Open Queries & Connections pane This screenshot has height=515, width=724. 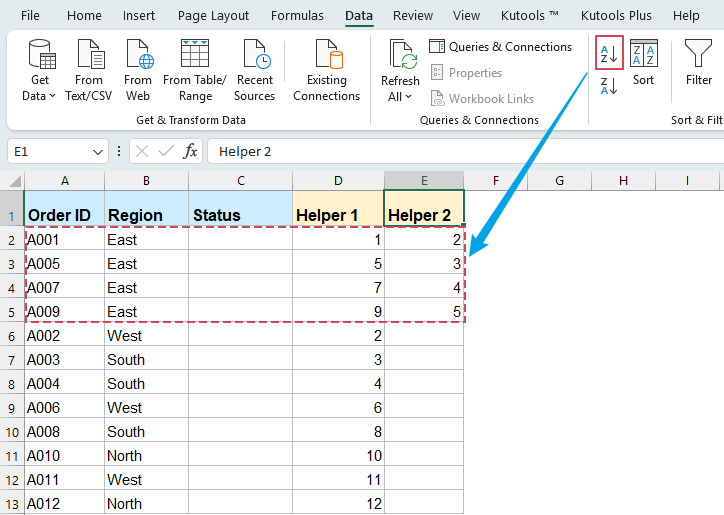pyautogui.click(x=501, y=47)
